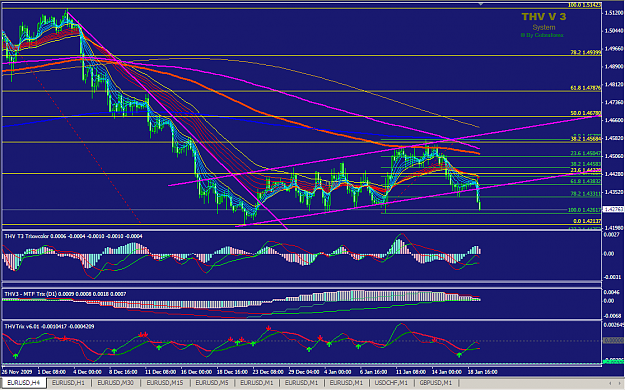Select the EURUSD,M30 chart tab
The image size is (625, 390).
click(116, 383)
